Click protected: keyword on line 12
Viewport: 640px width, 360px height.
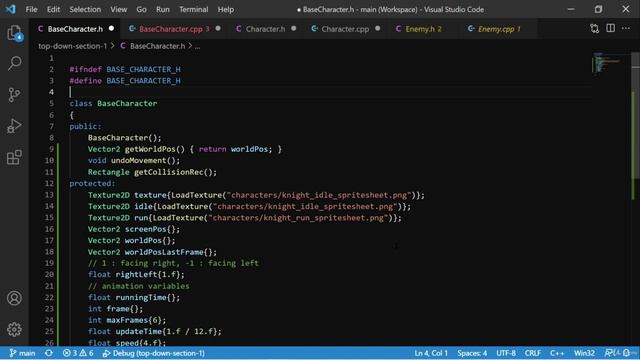[x=92, y=183]
